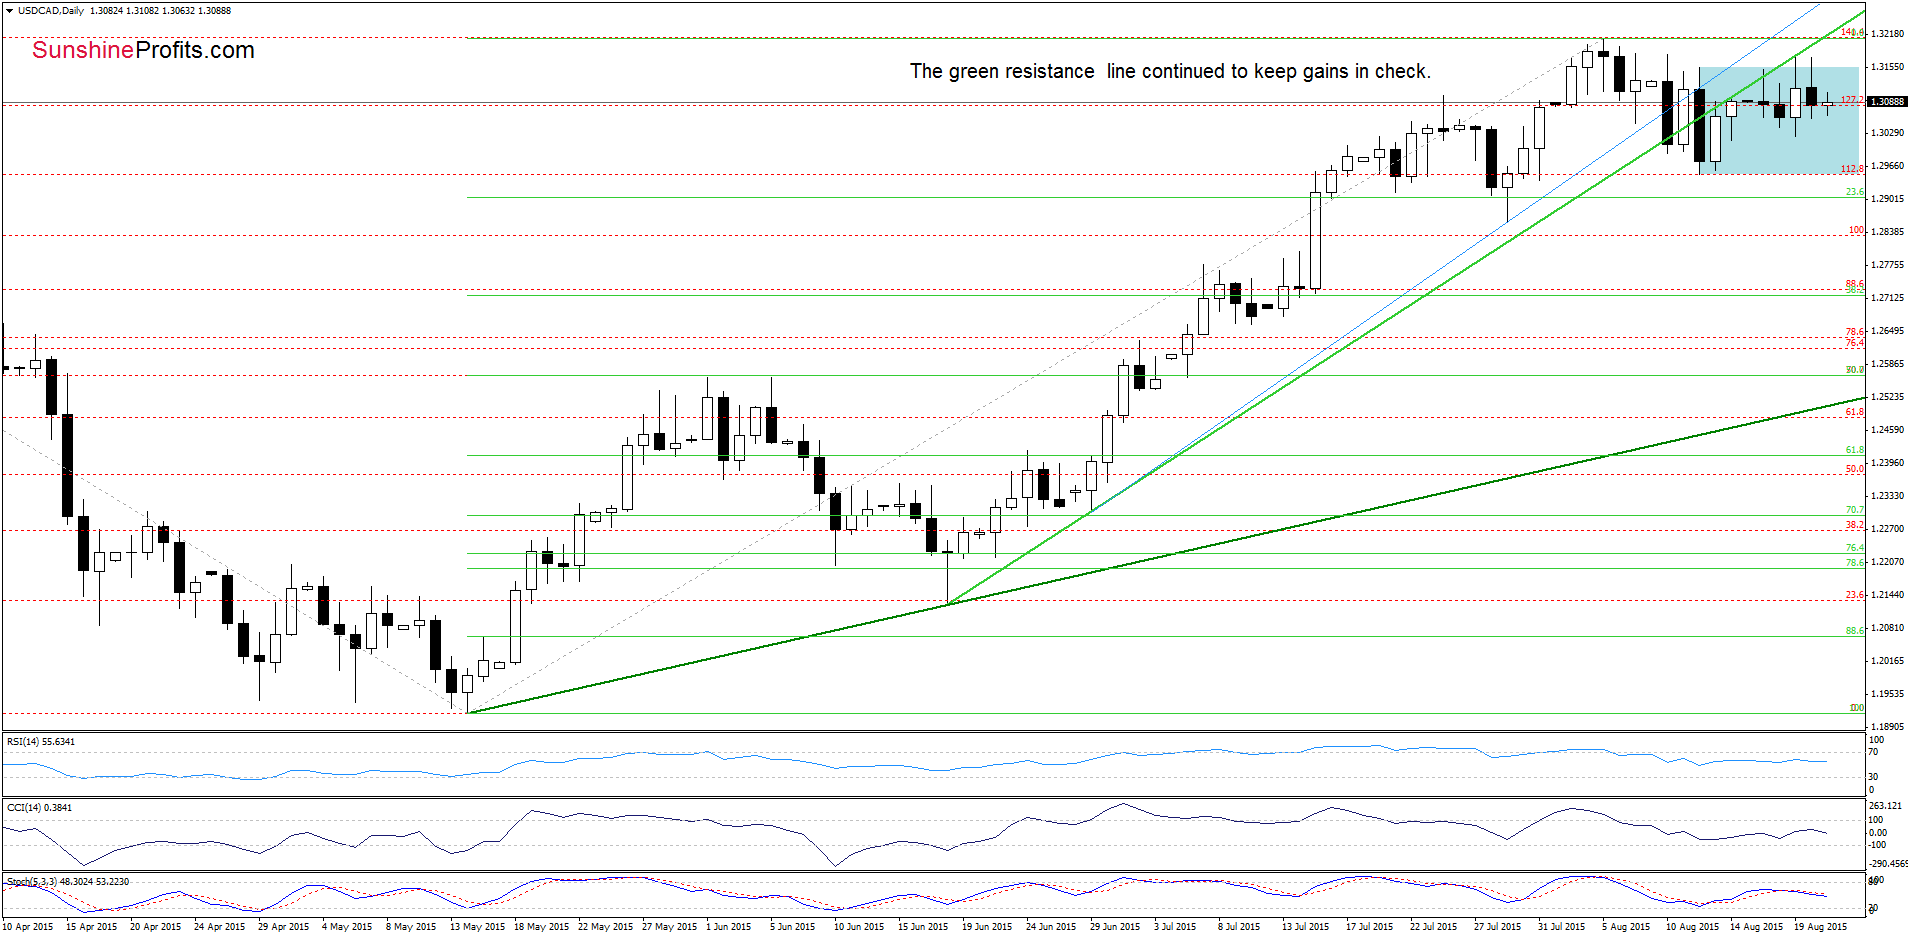Click the 263.121 CCI scale value
Viewport: 1908px width, 935px height.
point(1885,806)
